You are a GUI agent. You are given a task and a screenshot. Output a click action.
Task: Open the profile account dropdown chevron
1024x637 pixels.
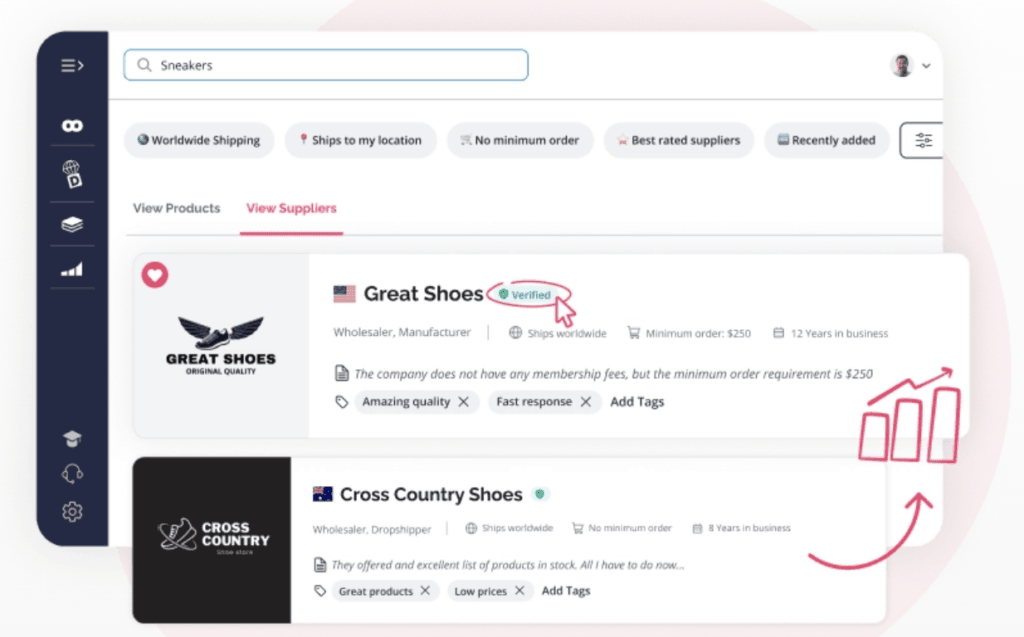click(925, 65)
